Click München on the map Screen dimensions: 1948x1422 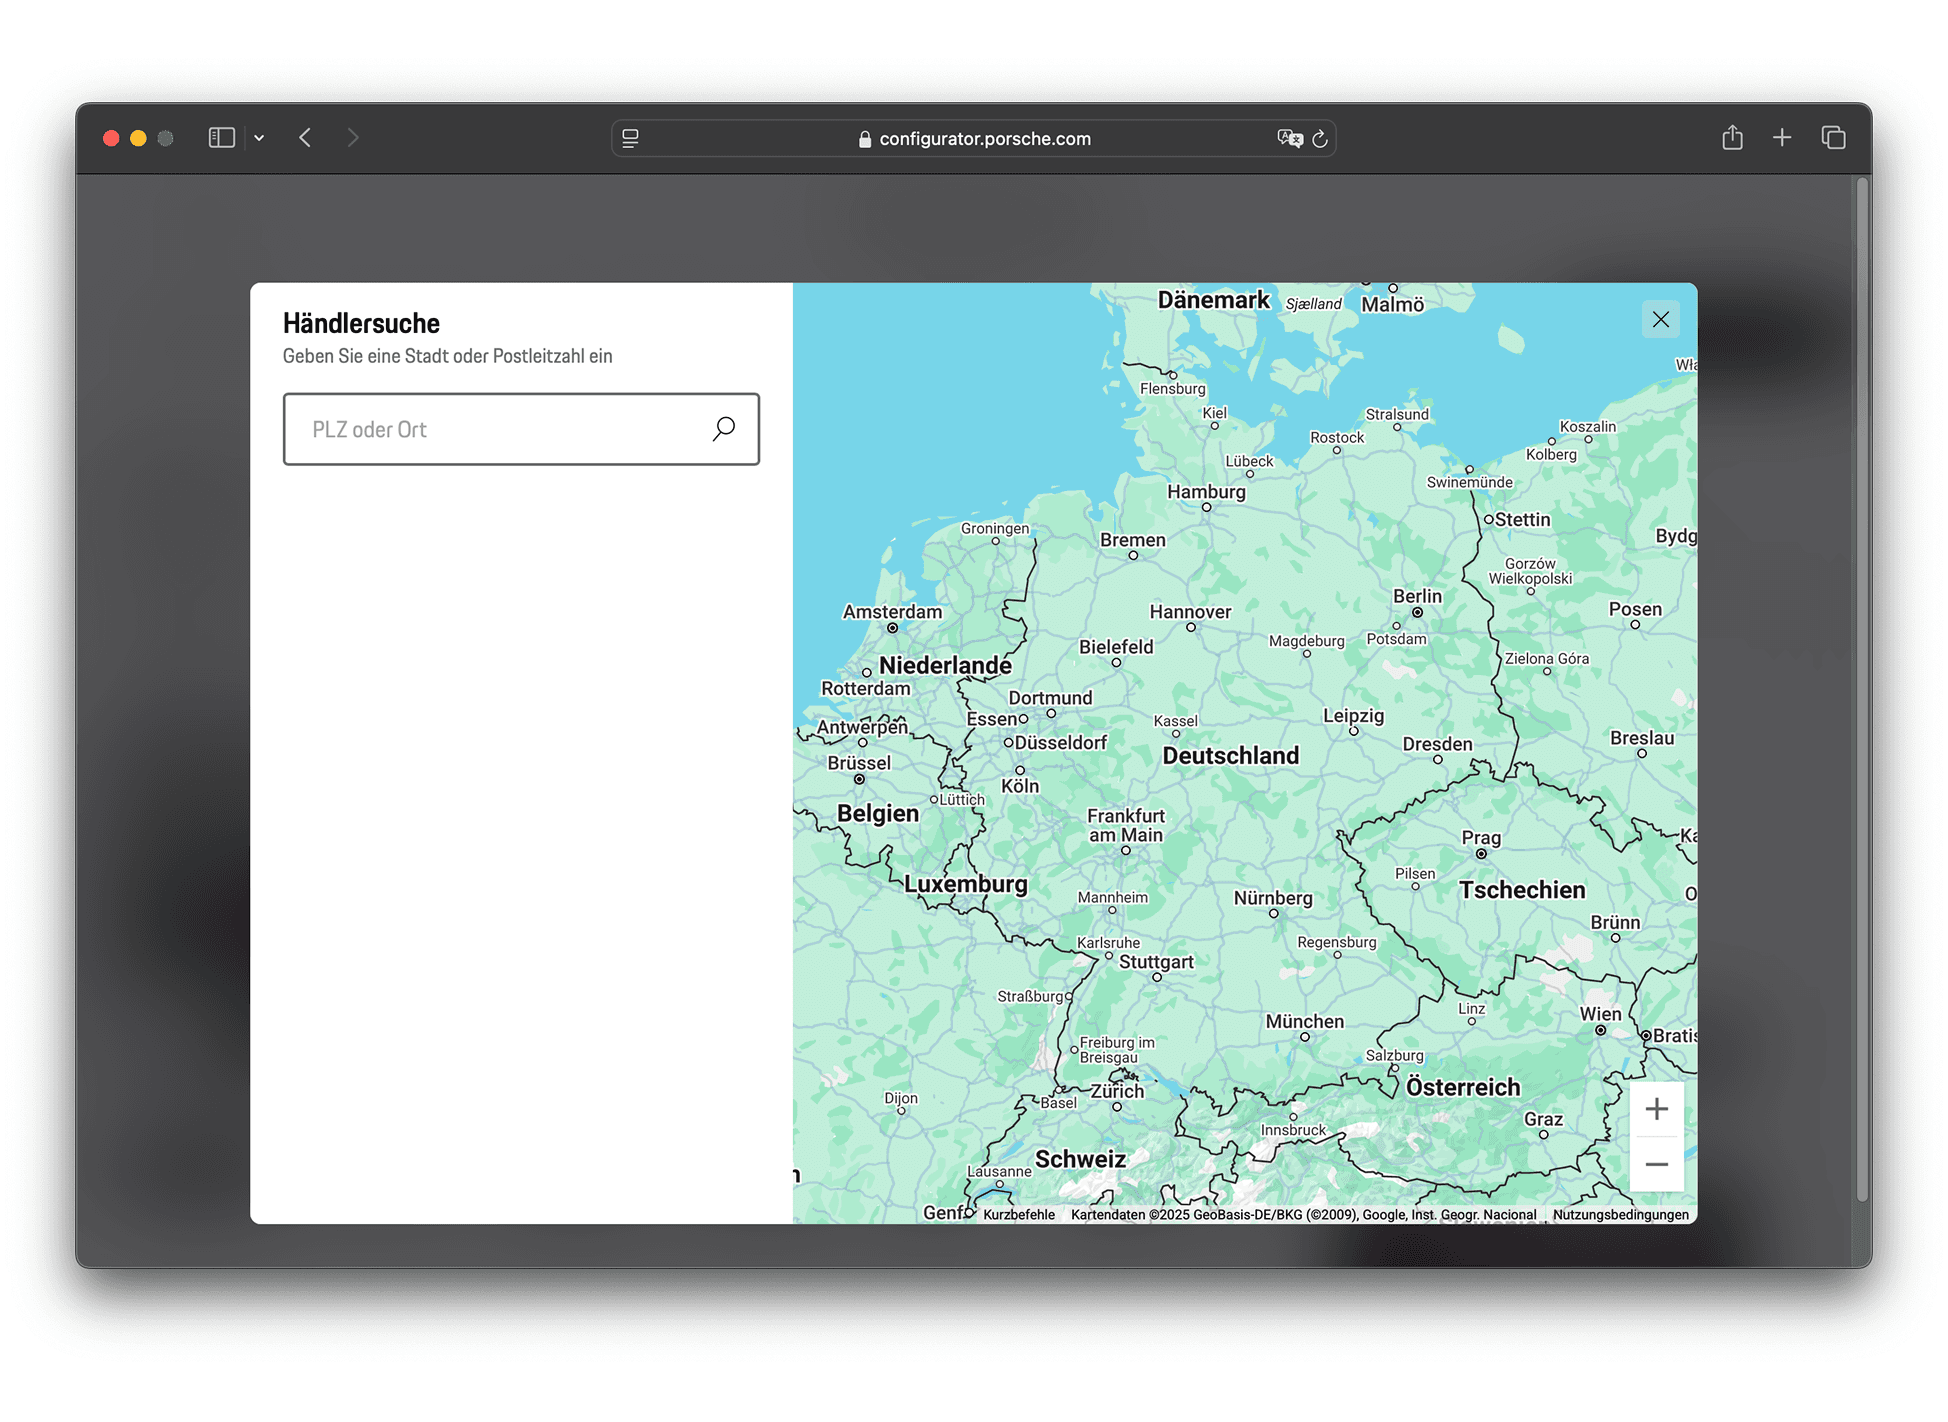point(1305,1021)
